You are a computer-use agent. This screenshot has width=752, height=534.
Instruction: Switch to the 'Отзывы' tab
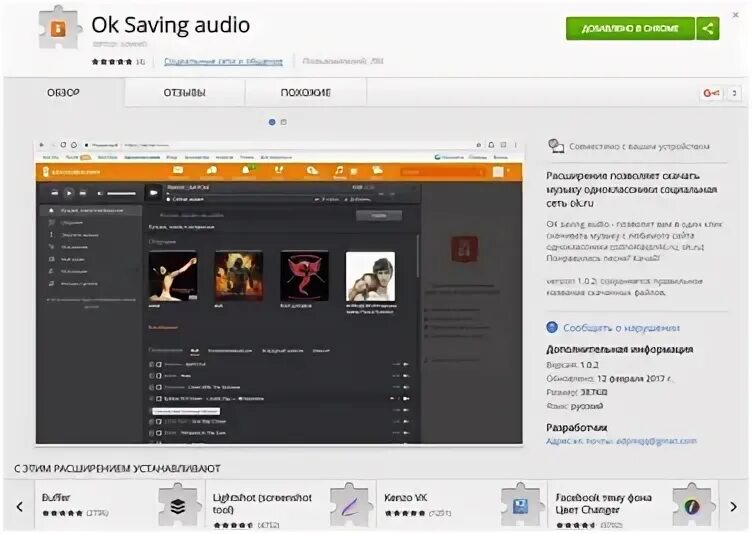pos(185,93)
